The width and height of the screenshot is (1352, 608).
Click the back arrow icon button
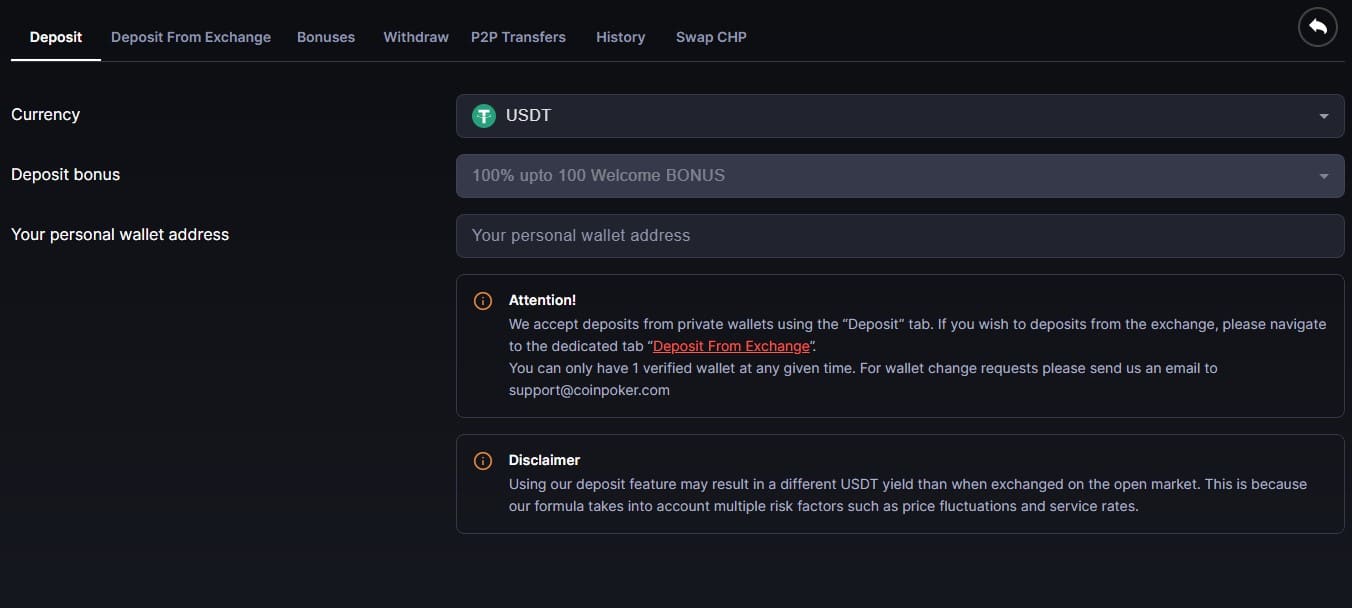click(x=1317, y=27)
